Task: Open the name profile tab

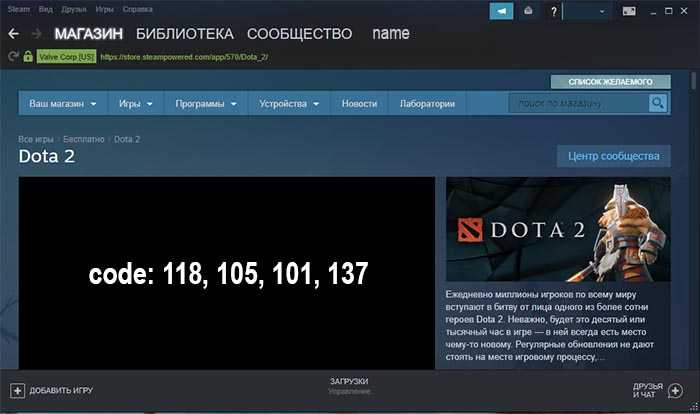Action: (x=391, y=33)
